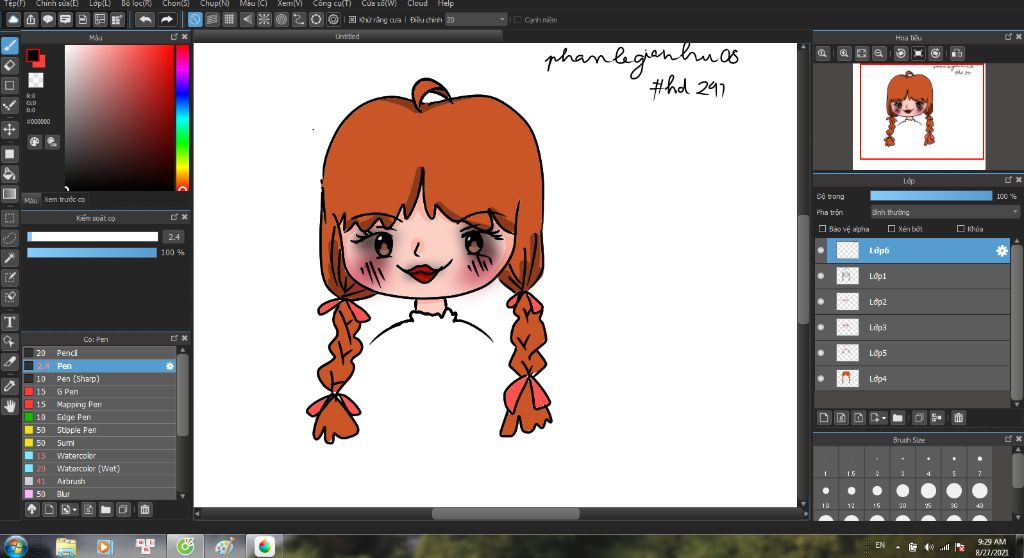Enable the radial snap icon
Screen dimensions: 1024x558
click(x=264, y=20)
